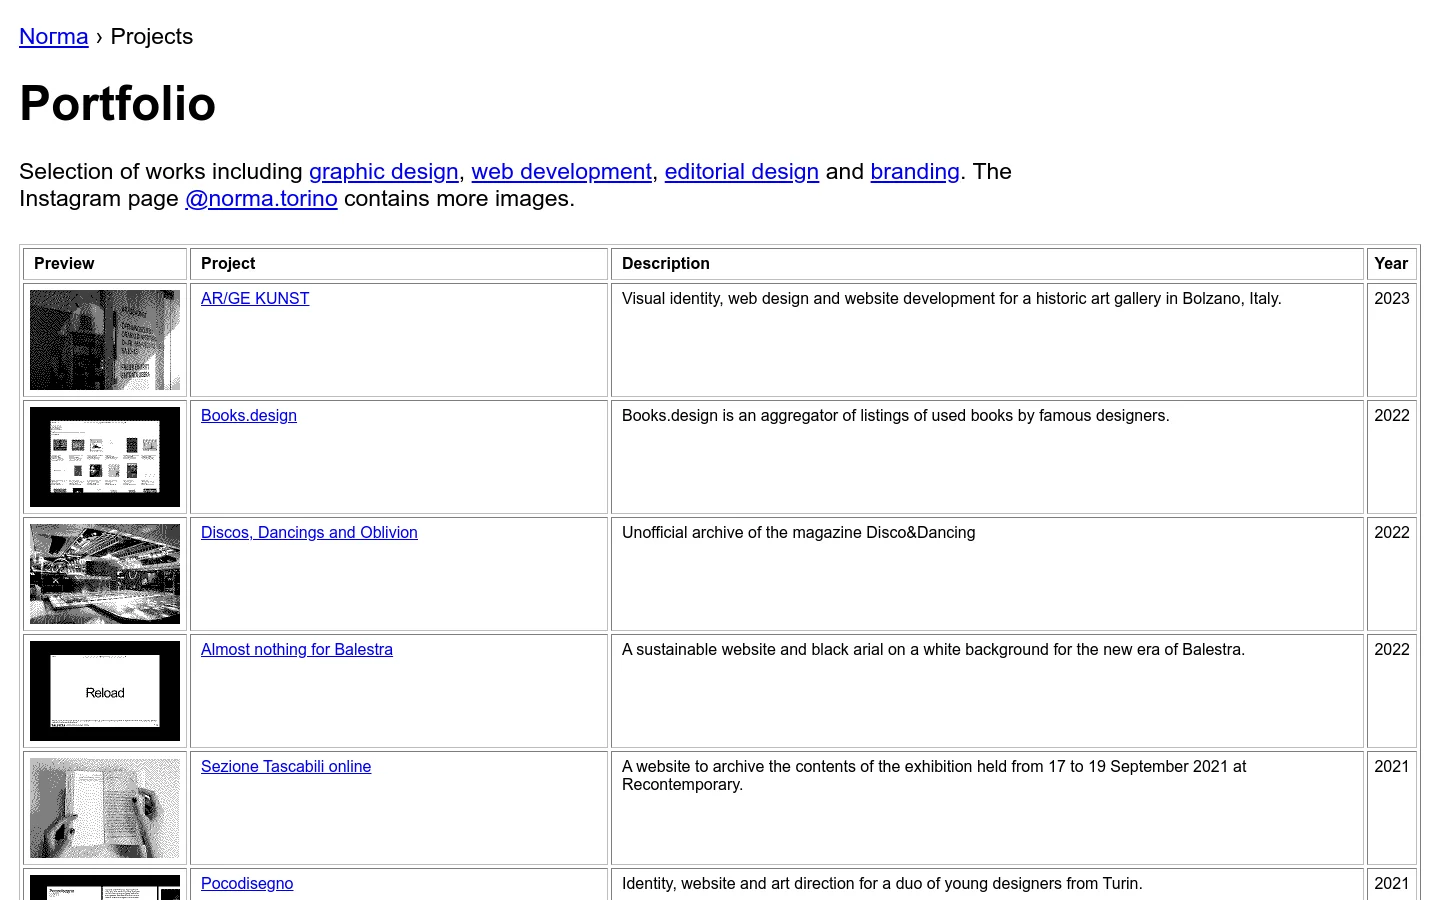
Task: Follow the graphic design link
Action: (384, 172)
